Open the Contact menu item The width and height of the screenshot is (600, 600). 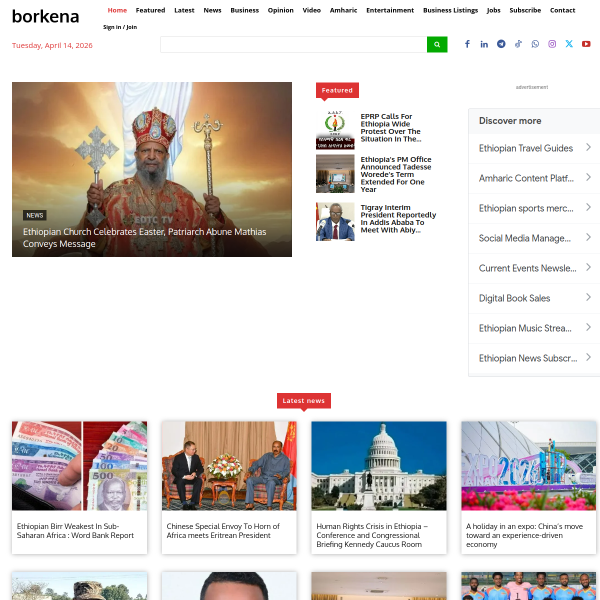(562, 10)
